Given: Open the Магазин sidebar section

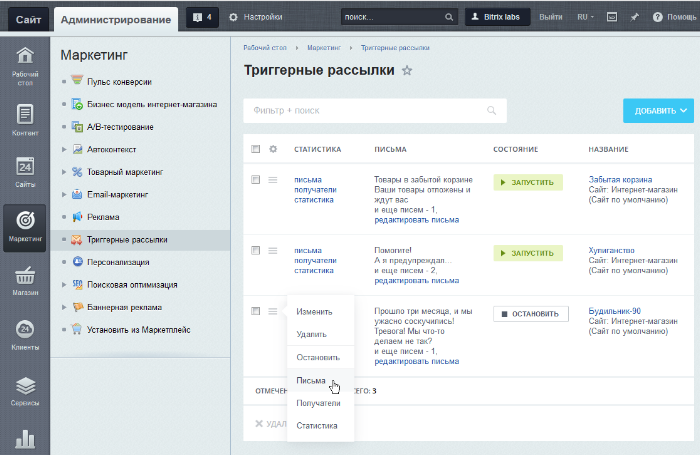Looking at the screenshot, I should coord(25,281).
